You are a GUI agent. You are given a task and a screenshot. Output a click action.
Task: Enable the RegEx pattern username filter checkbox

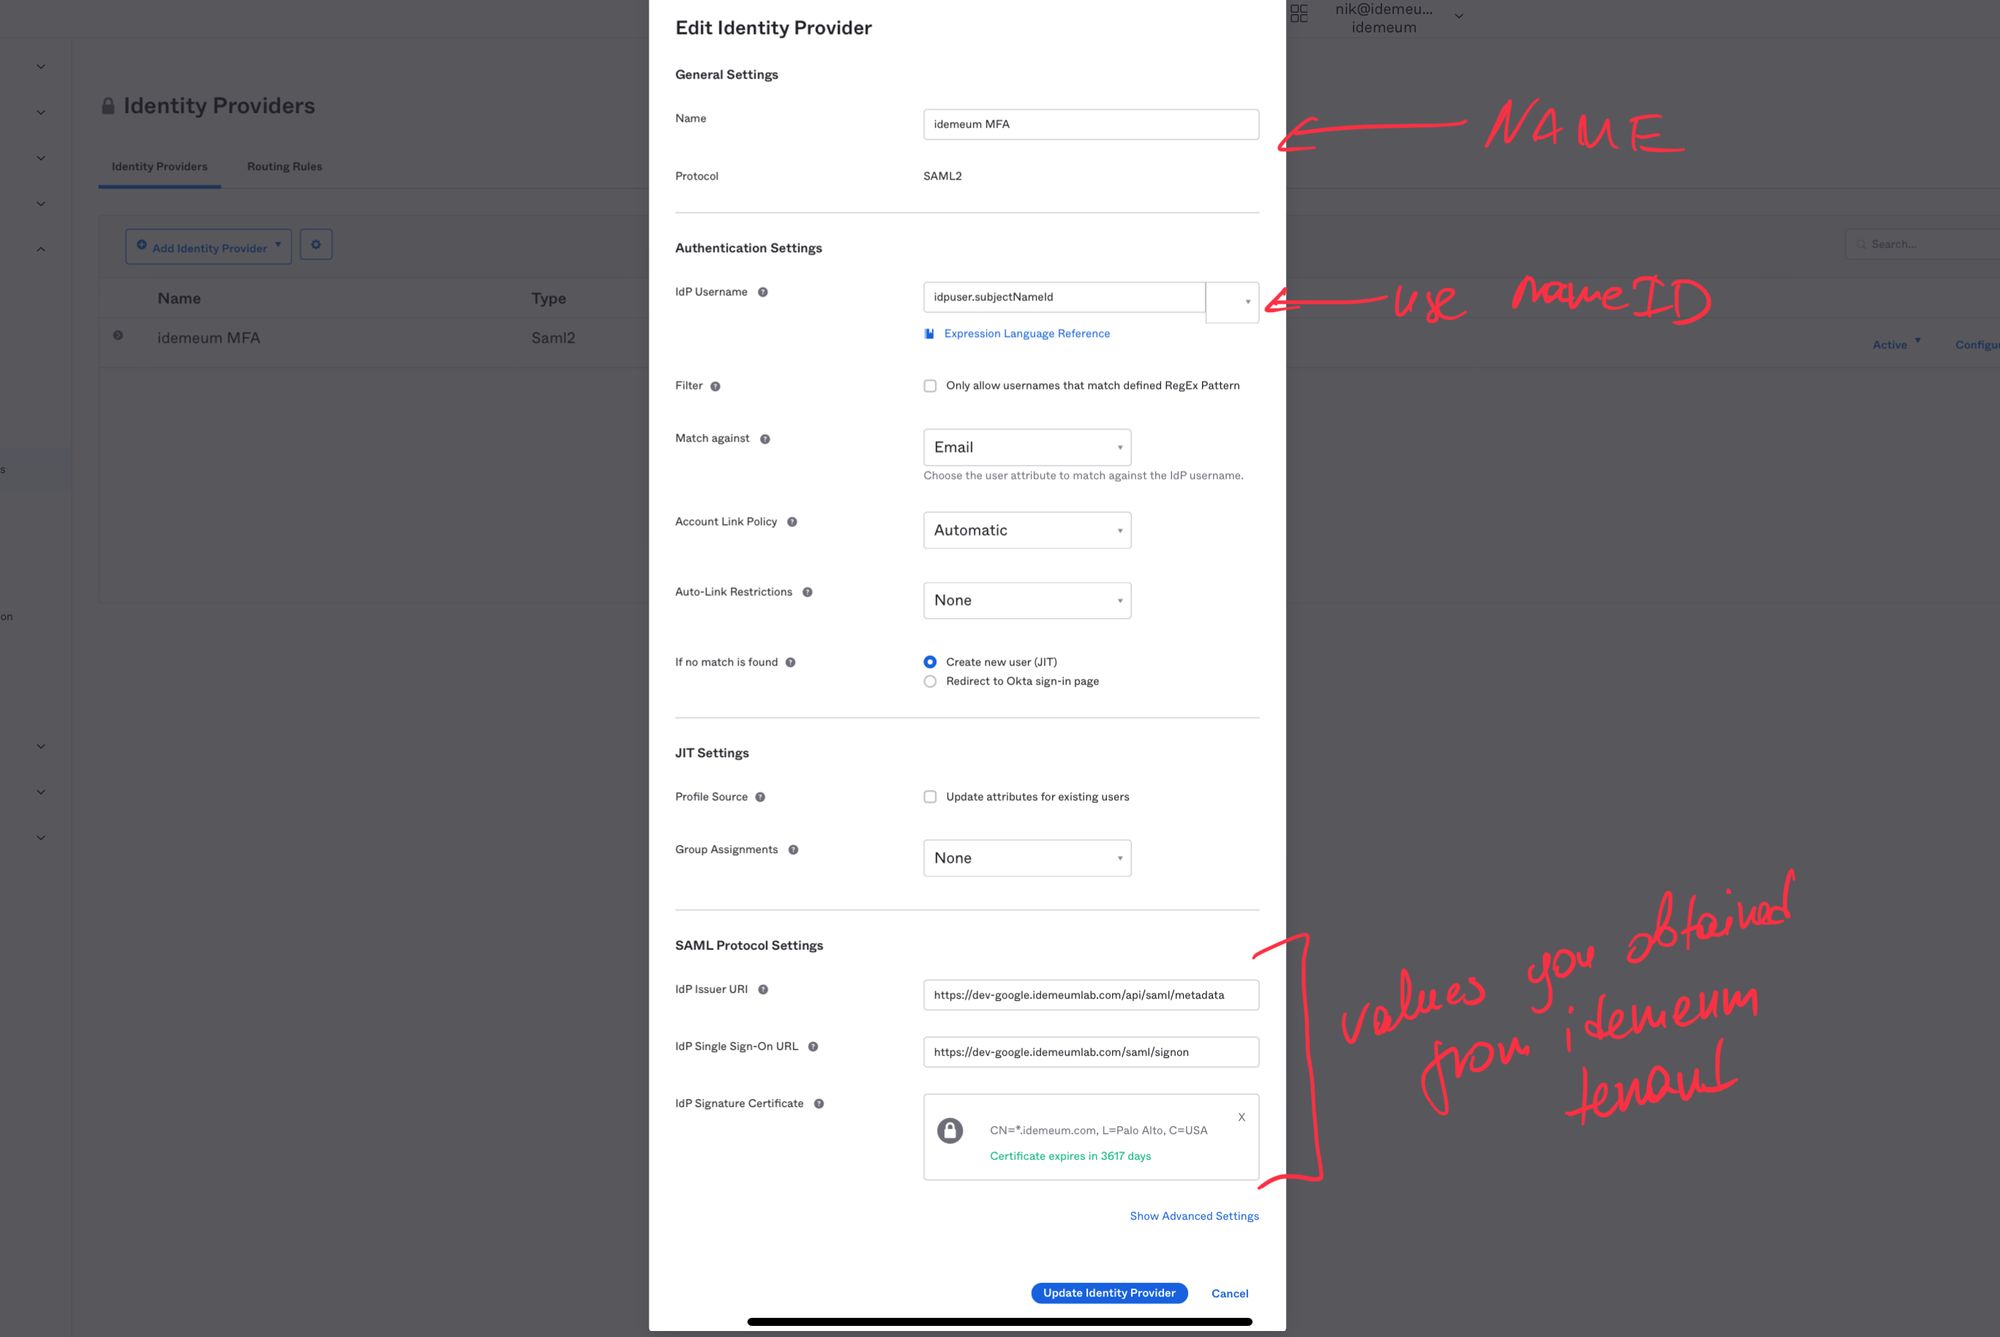pyautogui.click(x=930, y=386)
